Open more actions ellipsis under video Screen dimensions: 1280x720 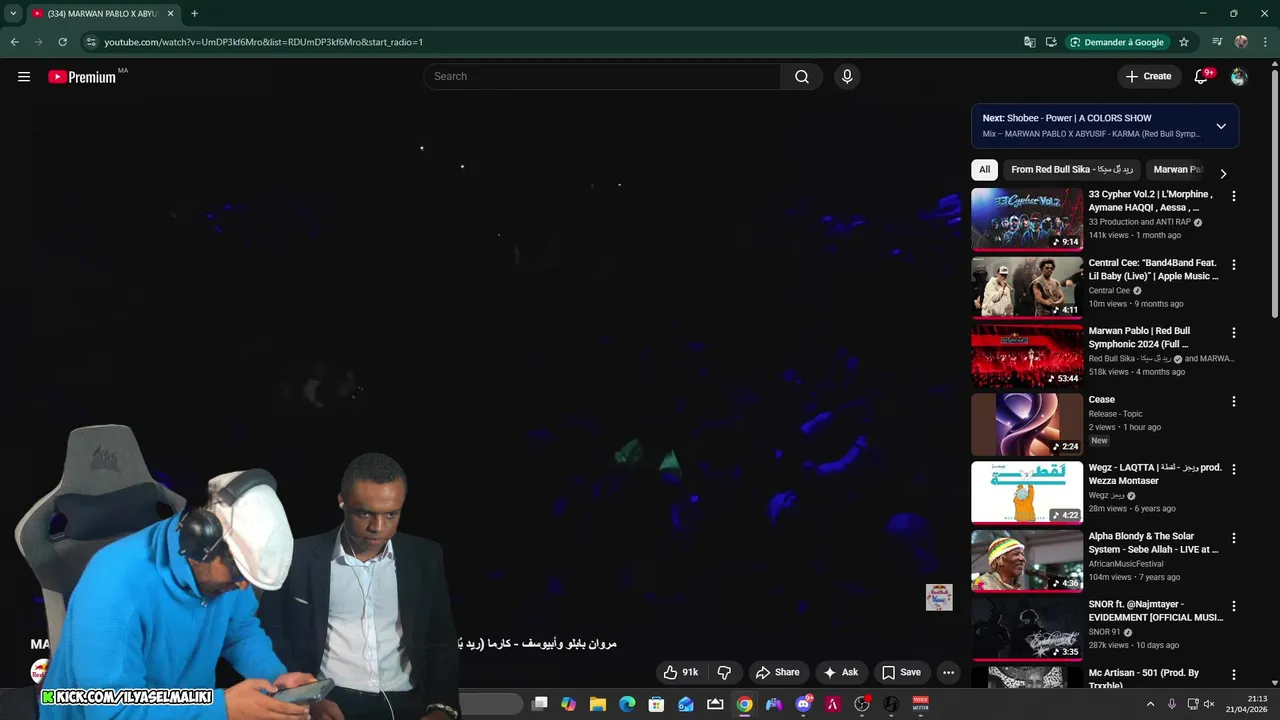tap(949, 672)
